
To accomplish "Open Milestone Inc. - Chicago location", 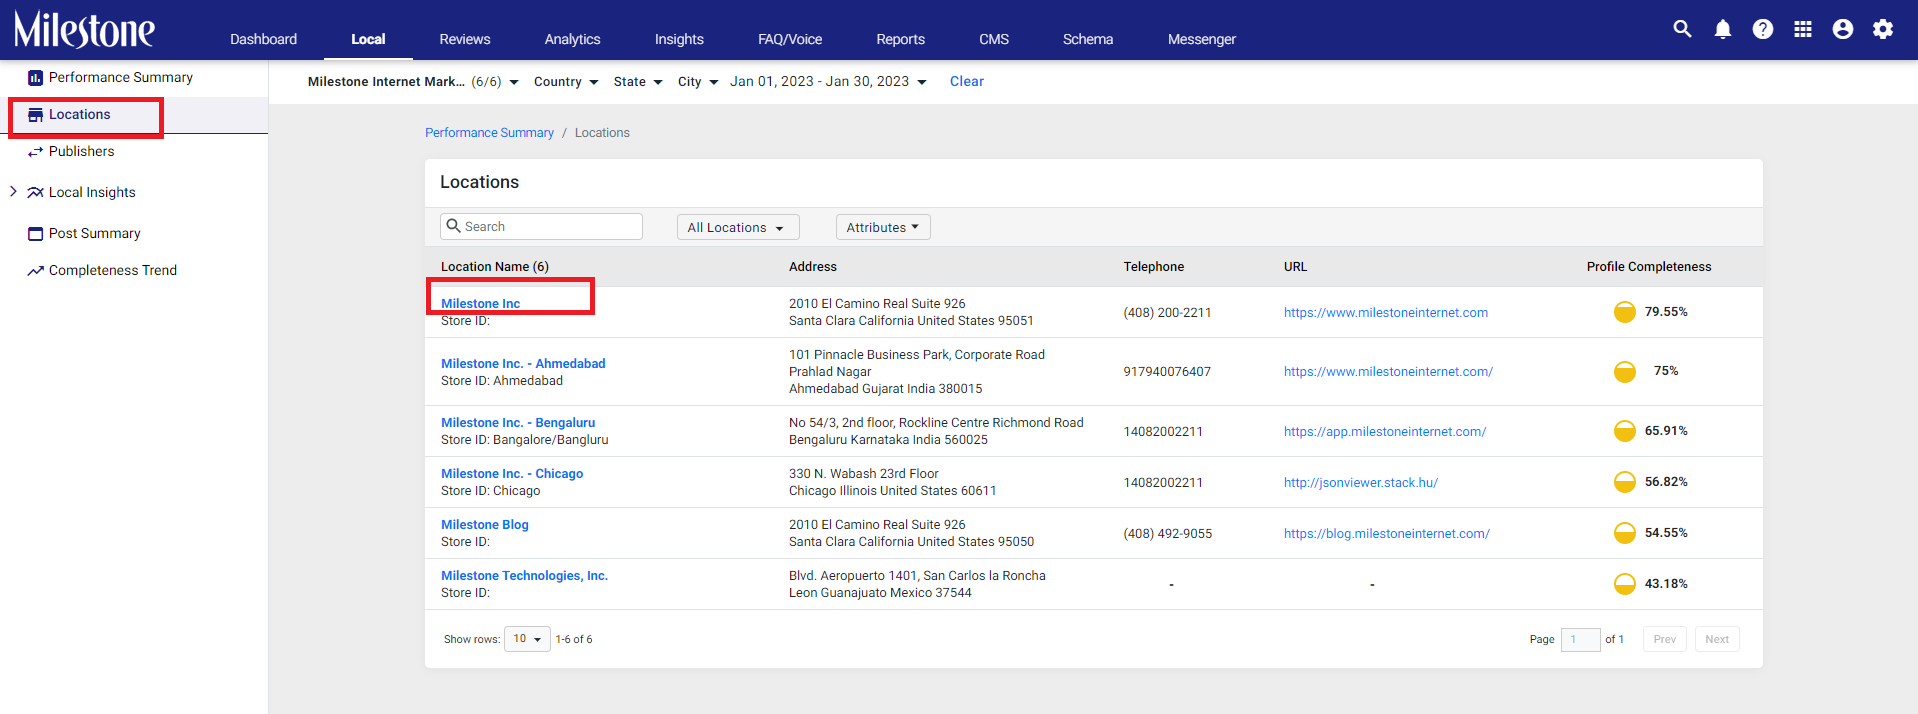I will coord(512,474).
